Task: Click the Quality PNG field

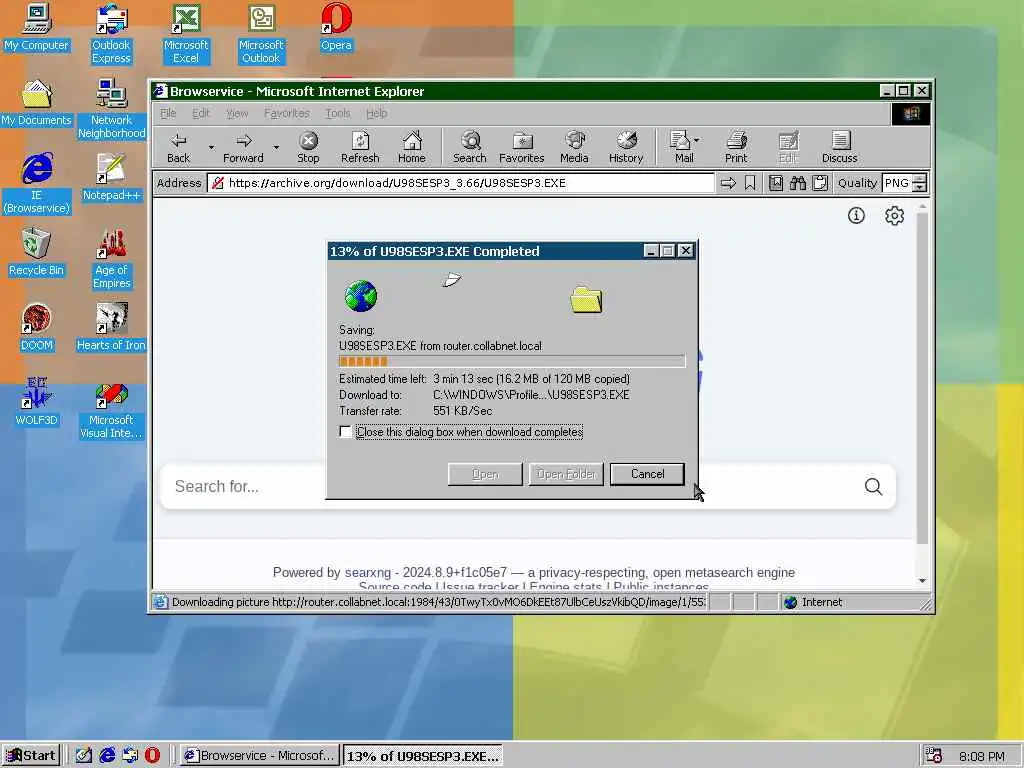Action: click(897, 183)
